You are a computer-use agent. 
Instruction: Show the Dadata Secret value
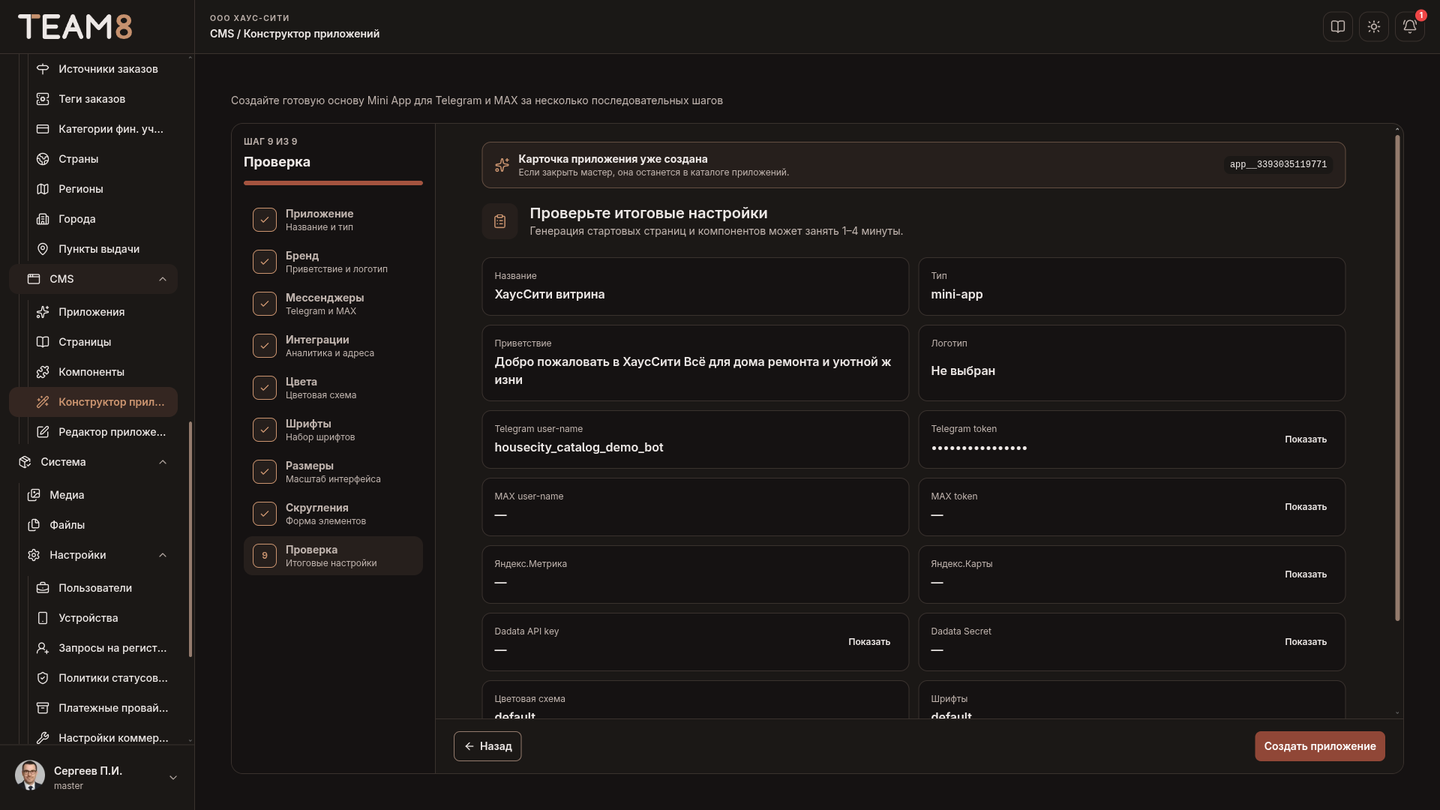[x=1305, y=642]
